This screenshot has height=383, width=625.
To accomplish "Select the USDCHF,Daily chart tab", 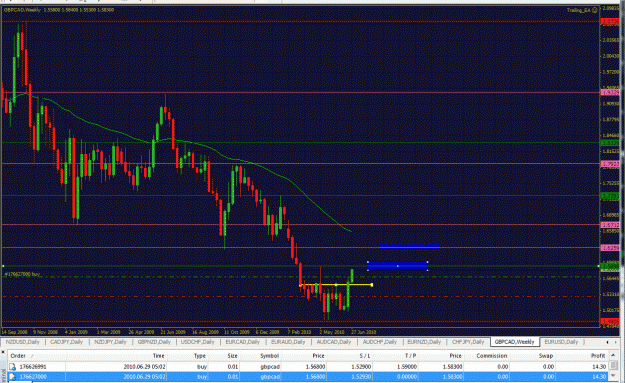I will [198, 342].
